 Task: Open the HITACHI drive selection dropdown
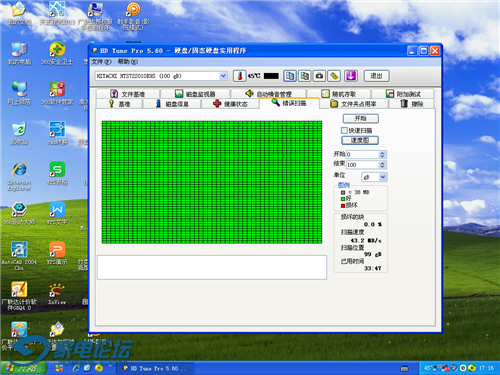(x=223, y=76)
